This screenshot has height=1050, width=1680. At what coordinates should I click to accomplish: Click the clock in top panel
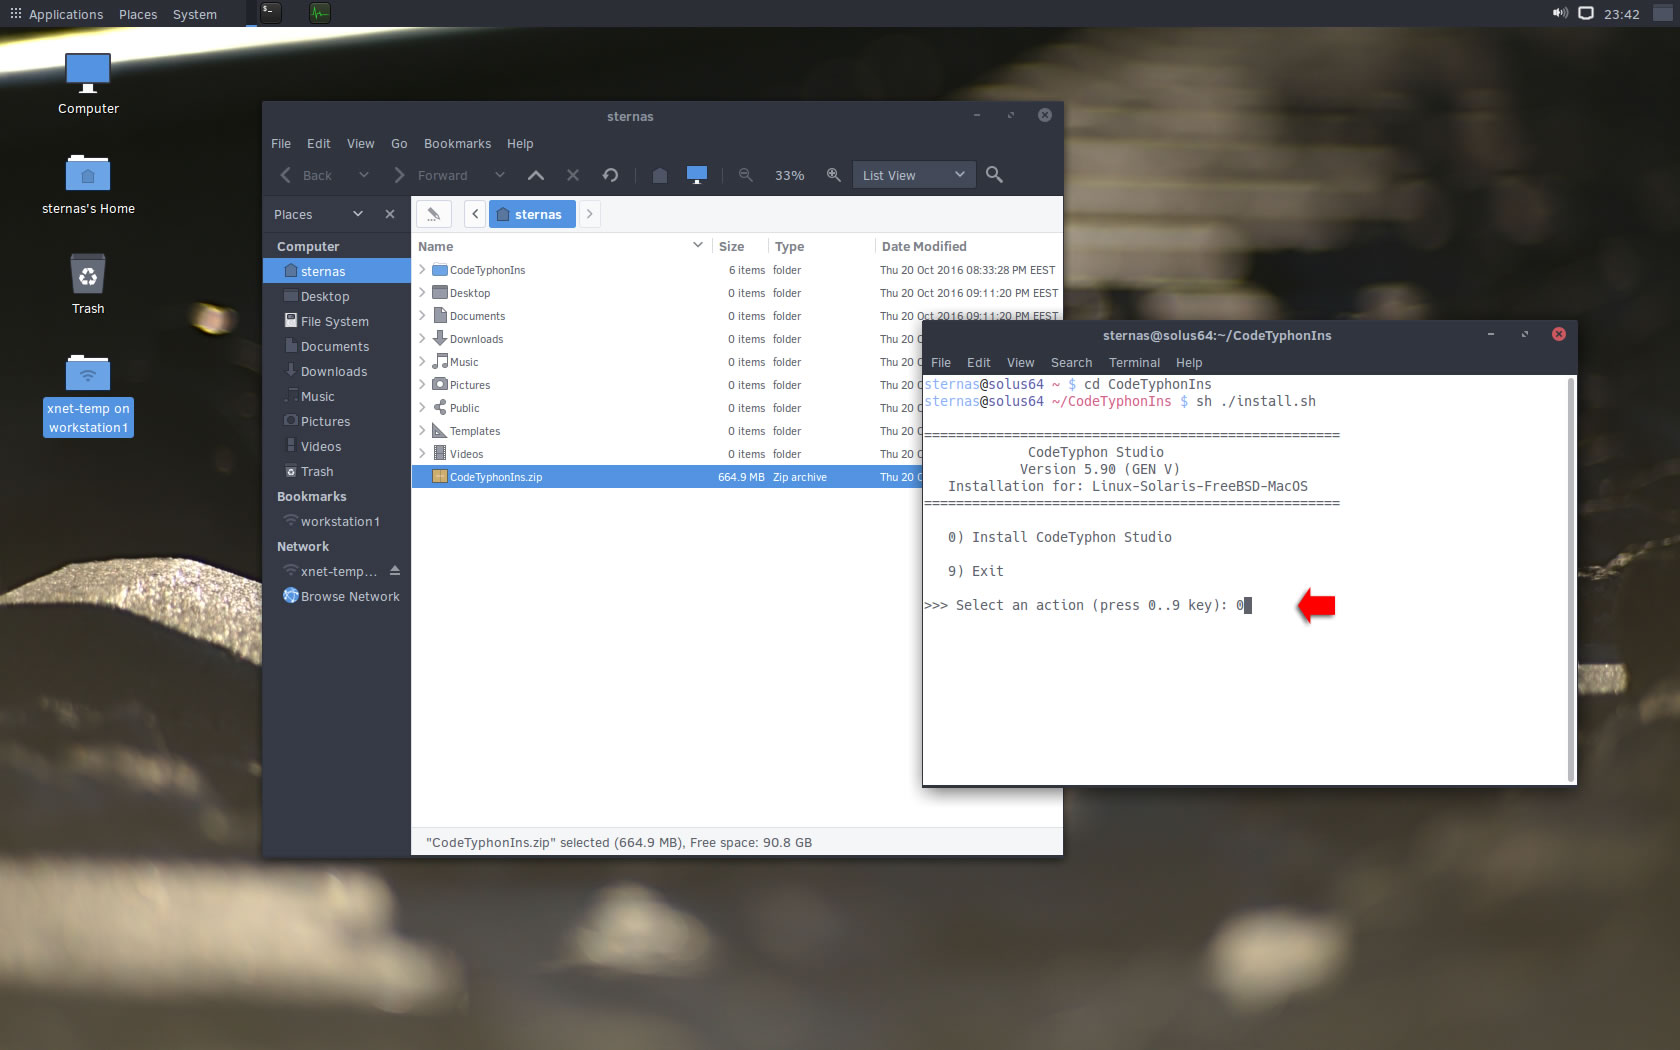1621,14
